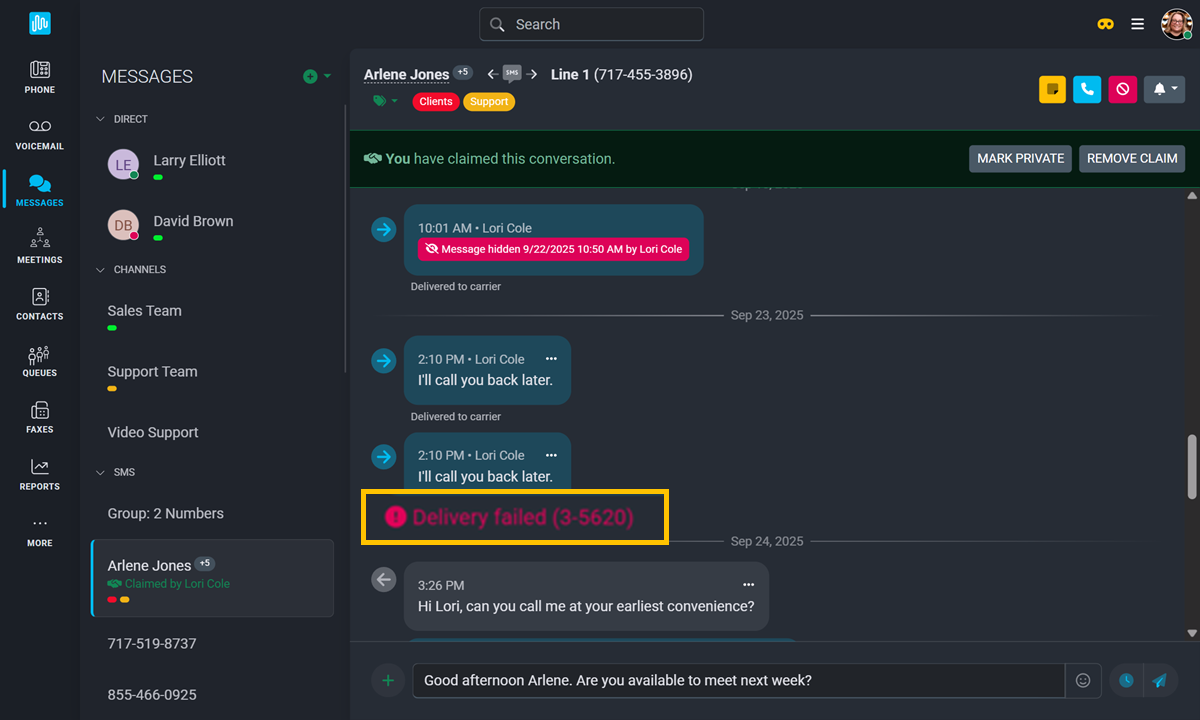Switch to the Support Team channel
The width and height of the screenshot is (1200, 720).
click(152, 371)
